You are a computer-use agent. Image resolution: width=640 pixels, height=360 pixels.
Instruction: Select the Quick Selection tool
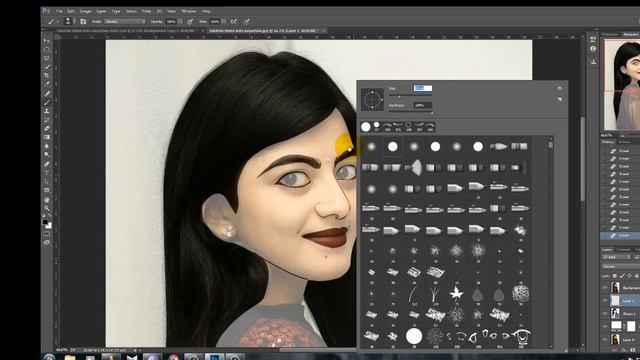47,67
